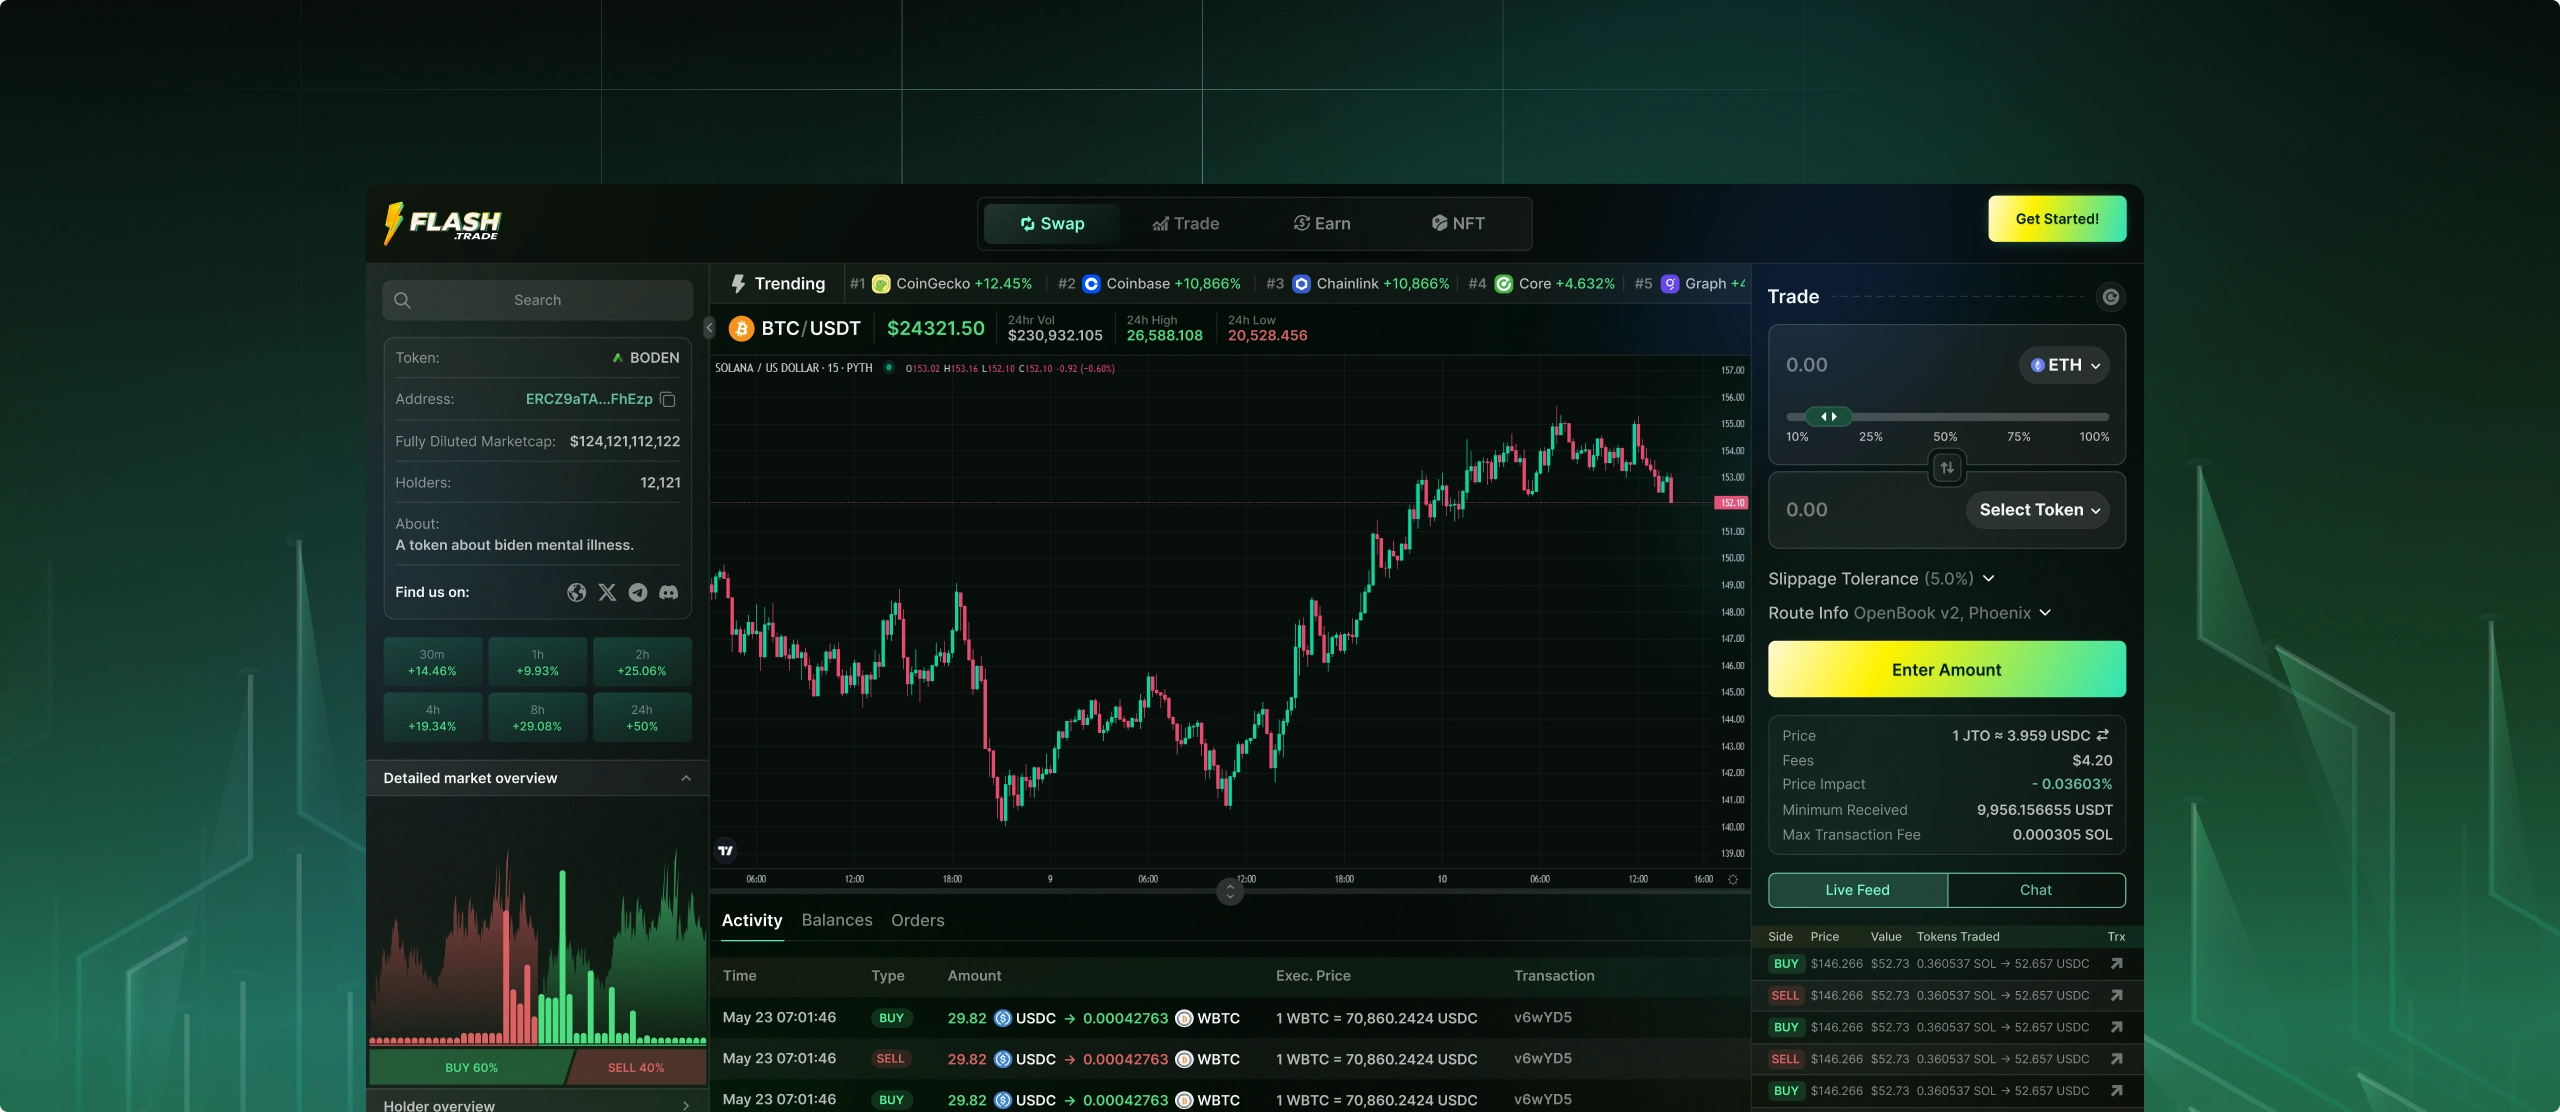This screenshot has width=2560, height=1112.
Task: Open the Earn navigation tab
Action: (1321, 223)
